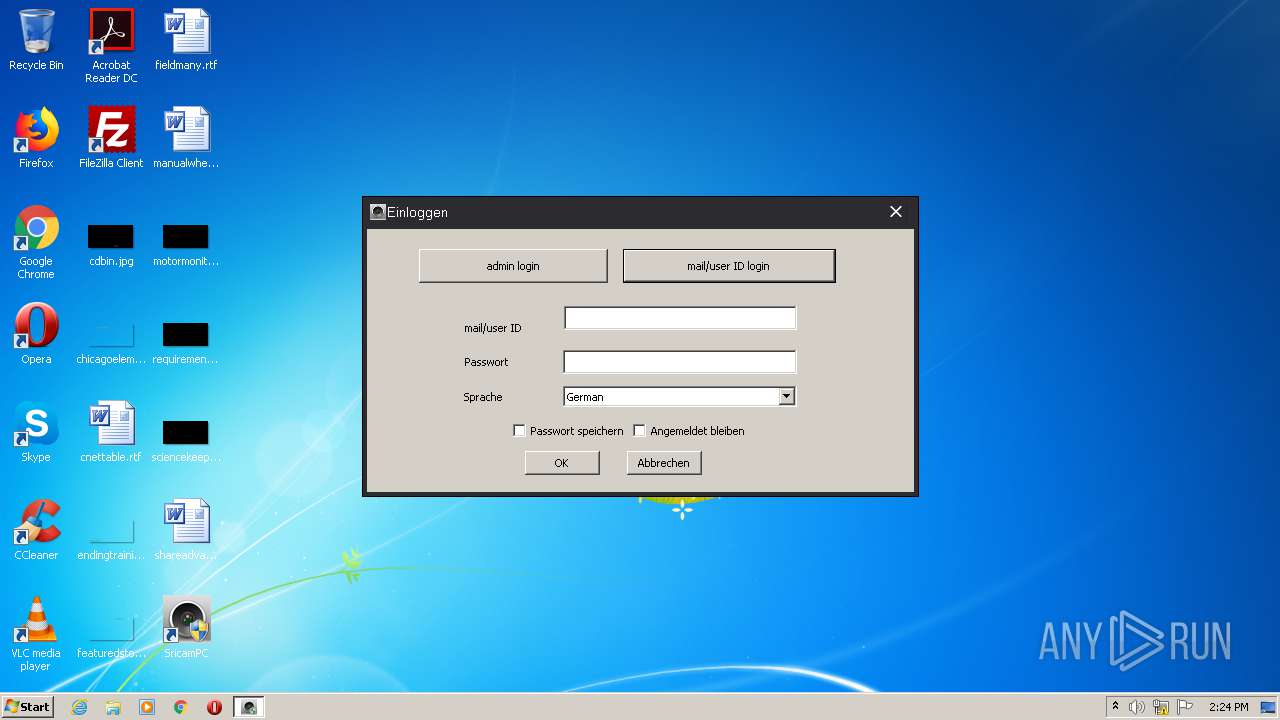Launch Opera desktop shortcut

36,334
